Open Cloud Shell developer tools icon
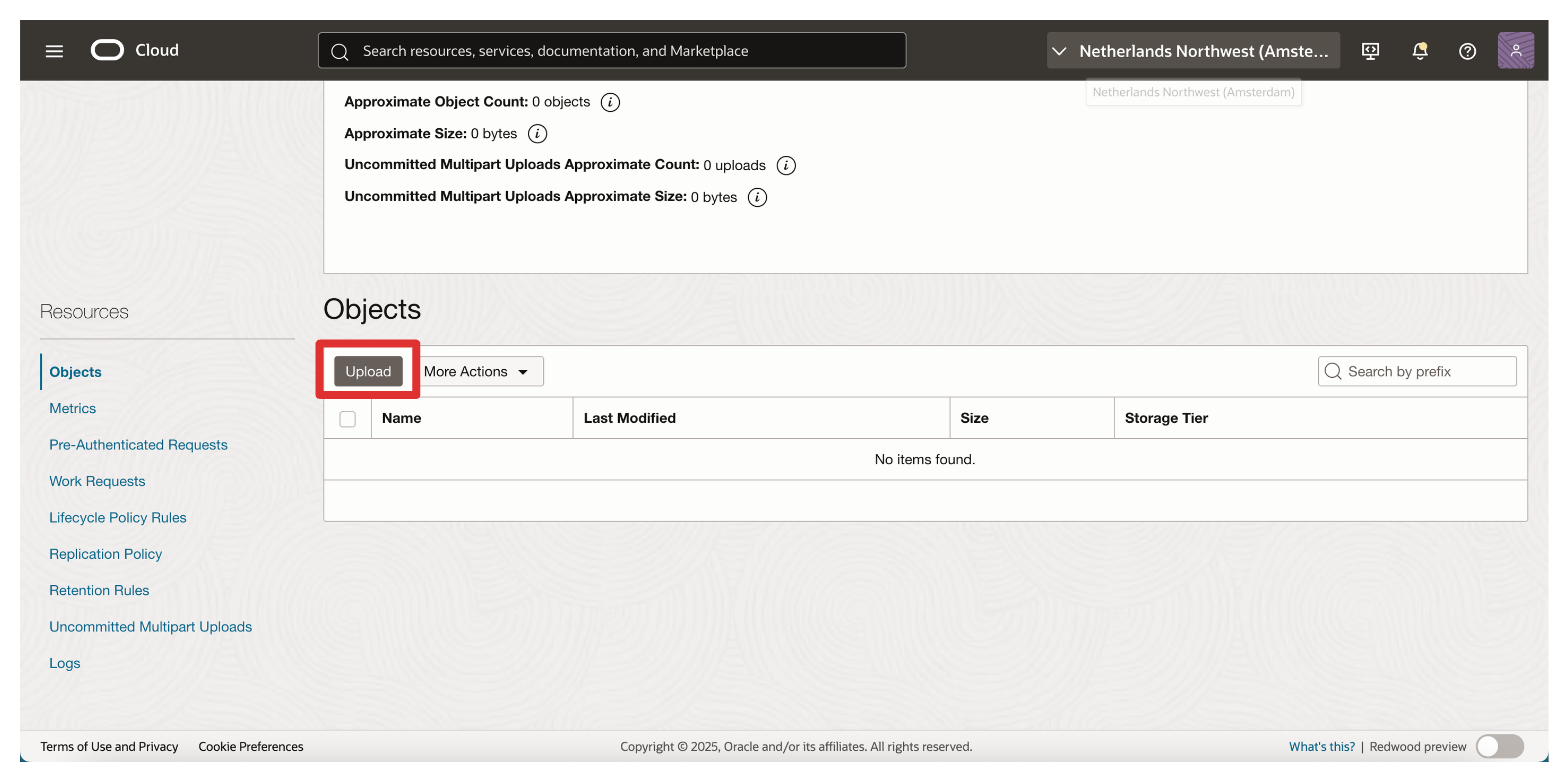The image size is (1568, 782). coord(1371,51)
